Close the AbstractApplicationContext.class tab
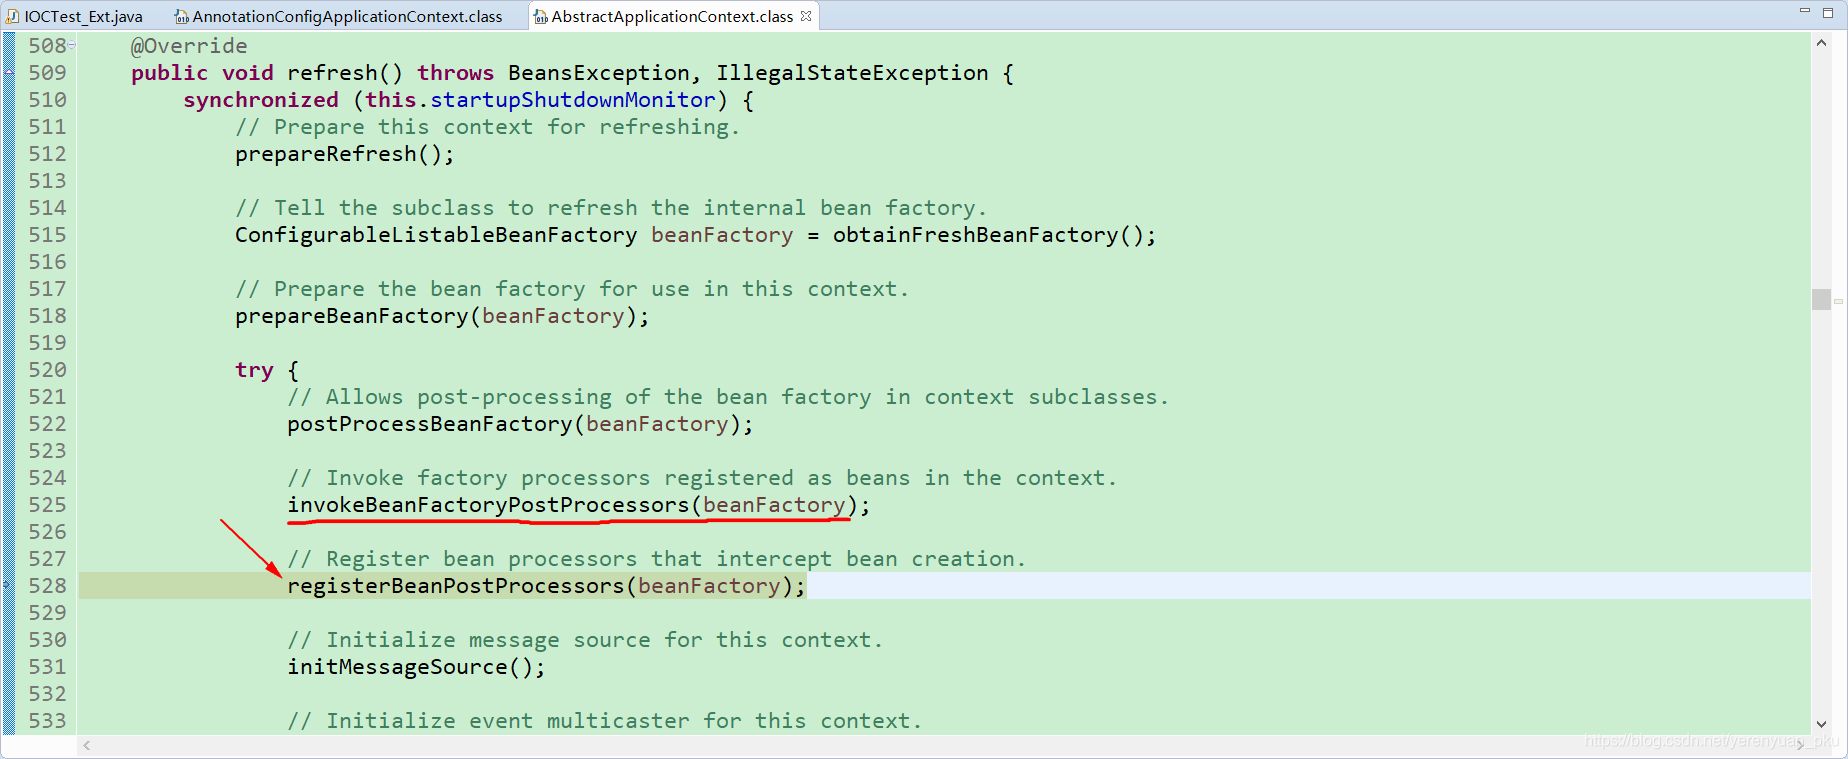 point(806,16)
